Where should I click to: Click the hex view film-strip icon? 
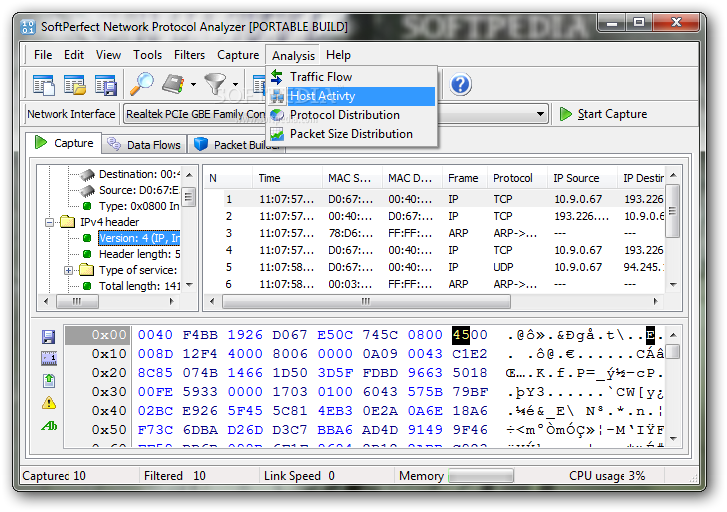pyautogui.click(x=49, y=358)
